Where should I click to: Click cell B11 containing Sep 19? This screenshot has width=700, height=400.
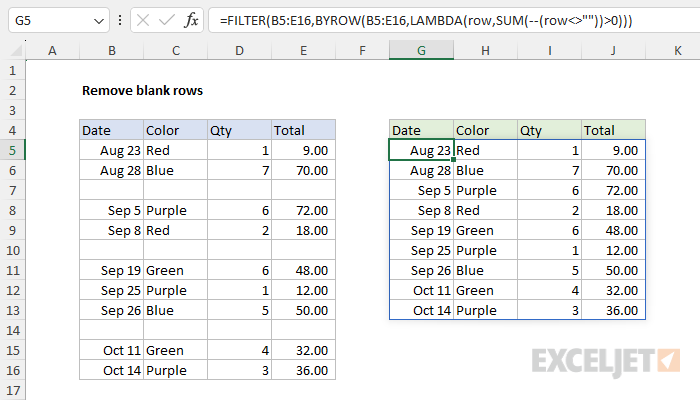coord(112,271)
